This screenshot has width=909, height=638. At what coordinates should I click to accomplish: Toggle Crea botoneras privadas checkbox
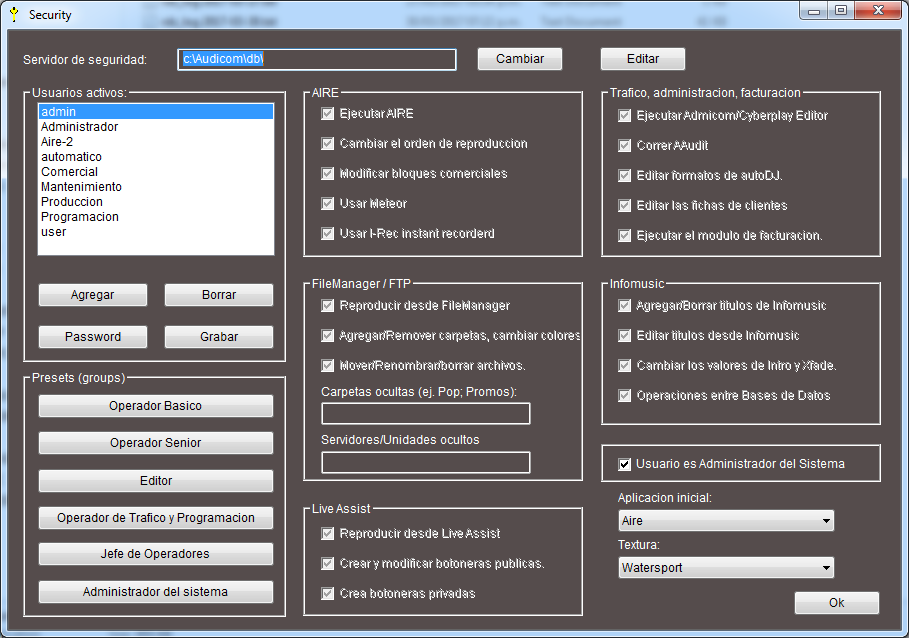point(328,593)
